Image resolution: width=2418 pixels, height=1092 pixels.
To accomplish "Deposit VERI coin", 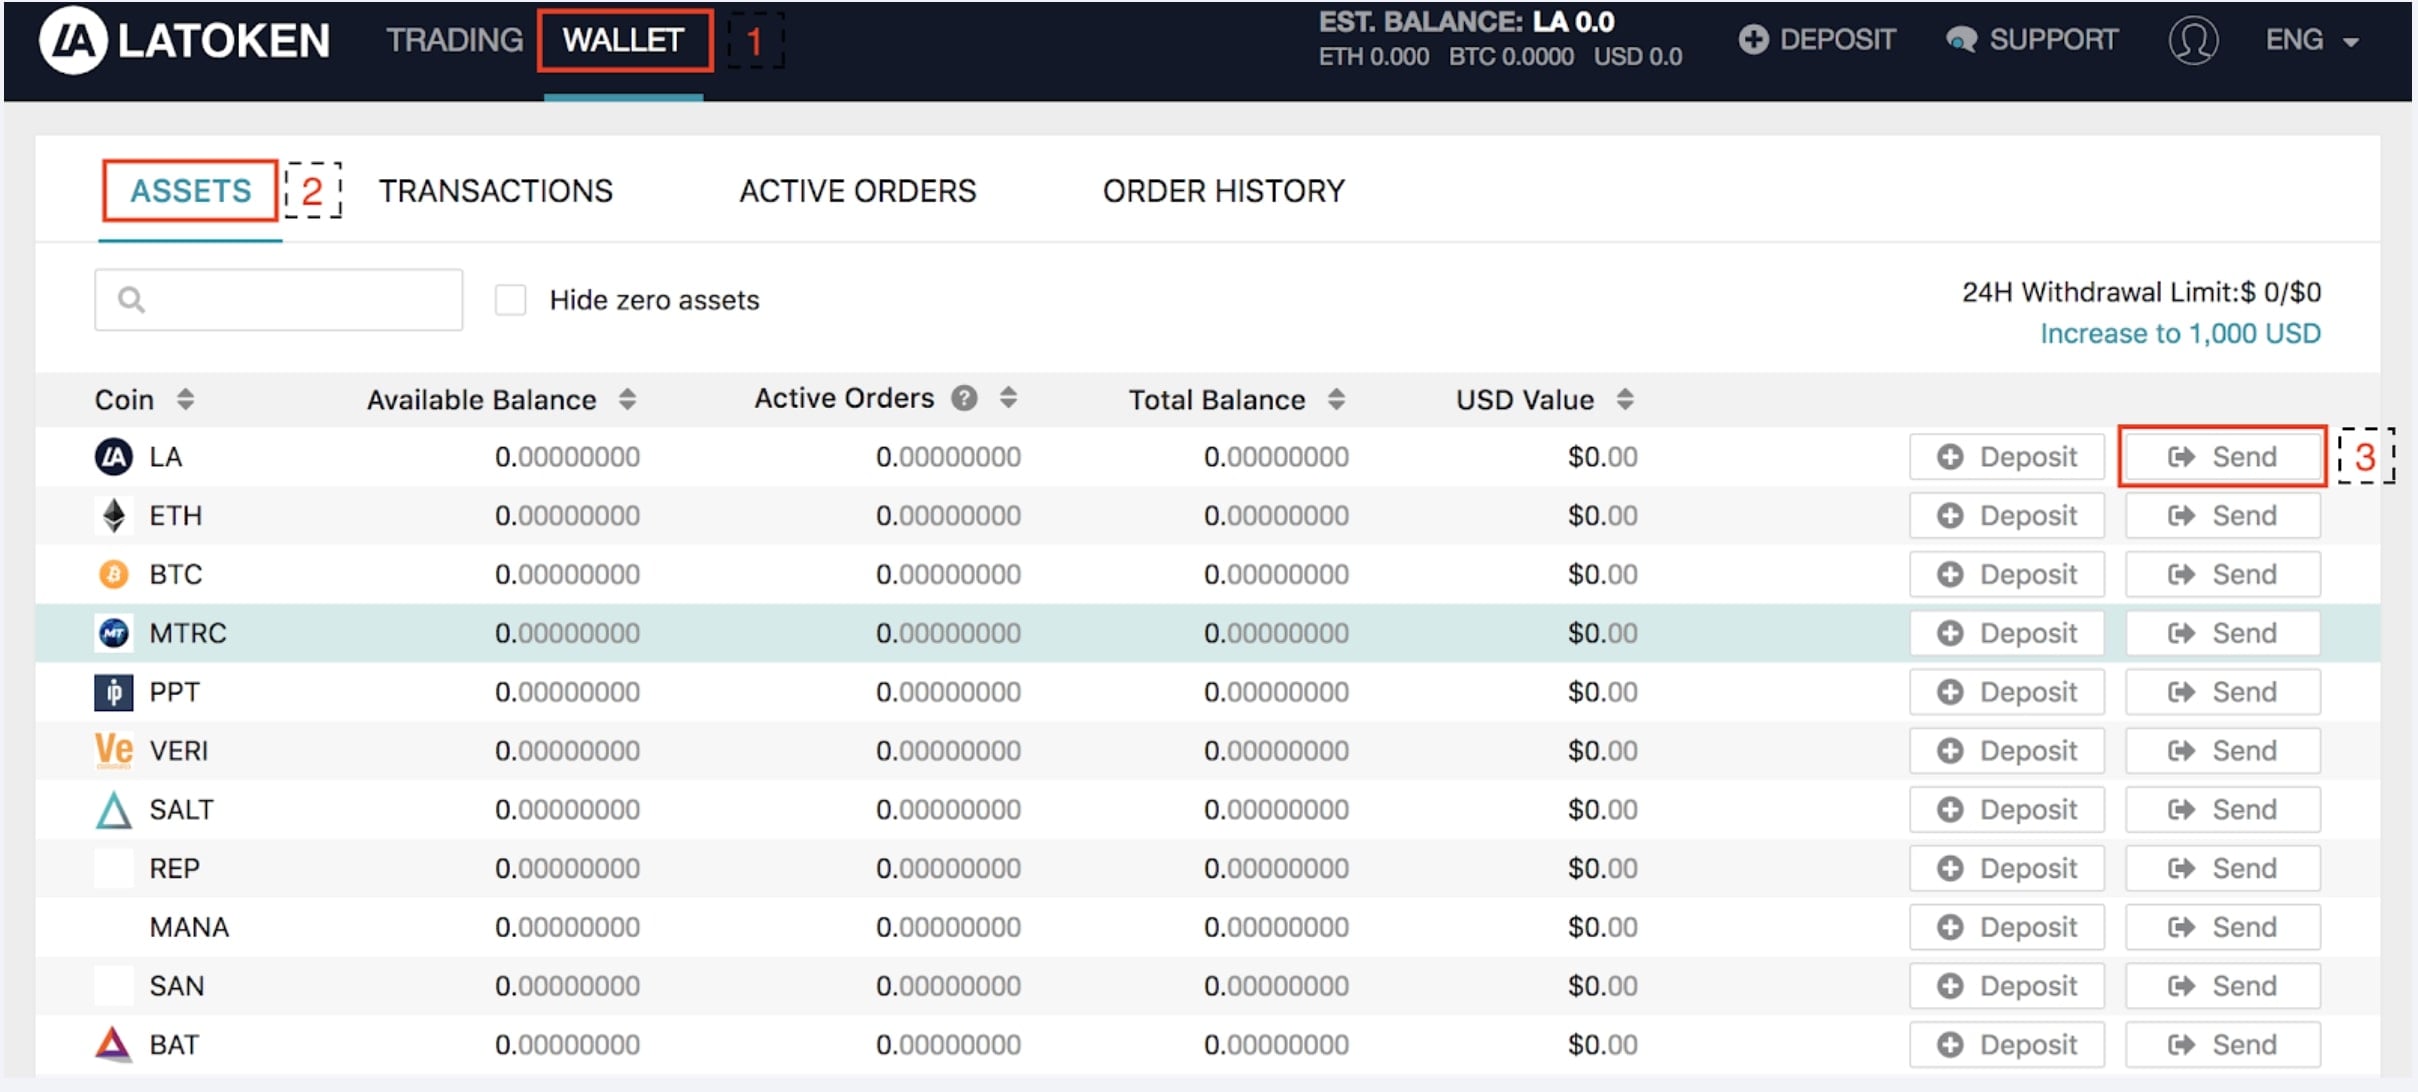I will (x=2007, y=751).
